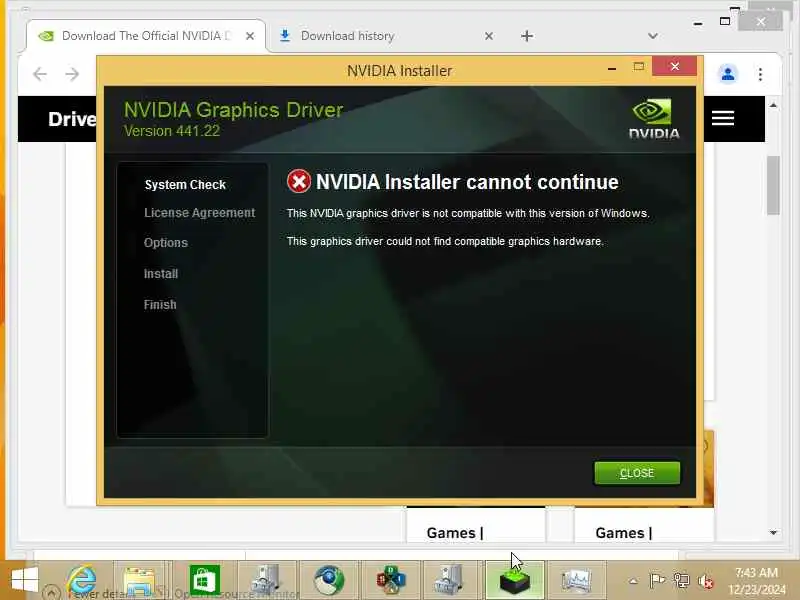Show hidden system tray icons
800x600 pixels.
[x=633, y=581]
